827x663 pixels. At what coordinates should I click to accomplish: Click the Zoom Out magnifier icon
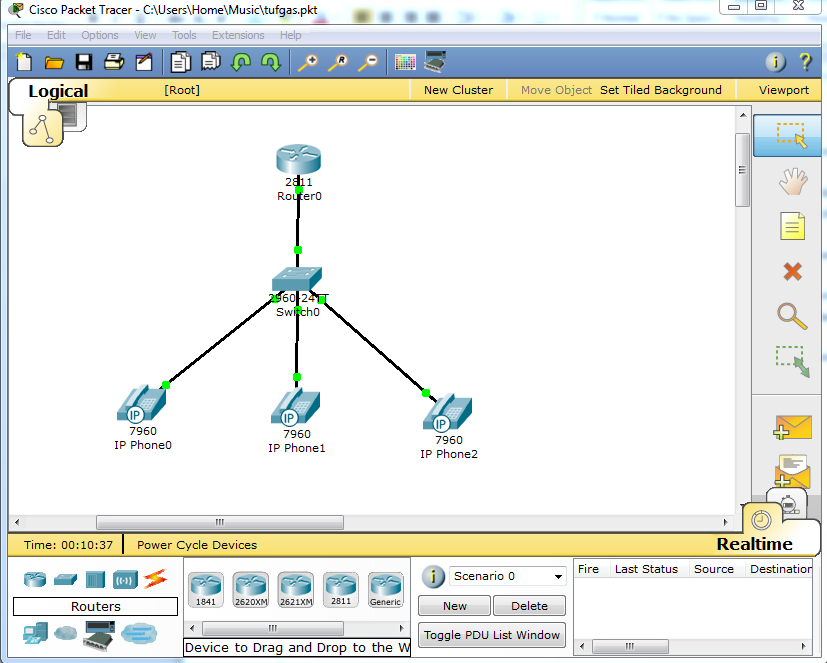click(368, 62)
